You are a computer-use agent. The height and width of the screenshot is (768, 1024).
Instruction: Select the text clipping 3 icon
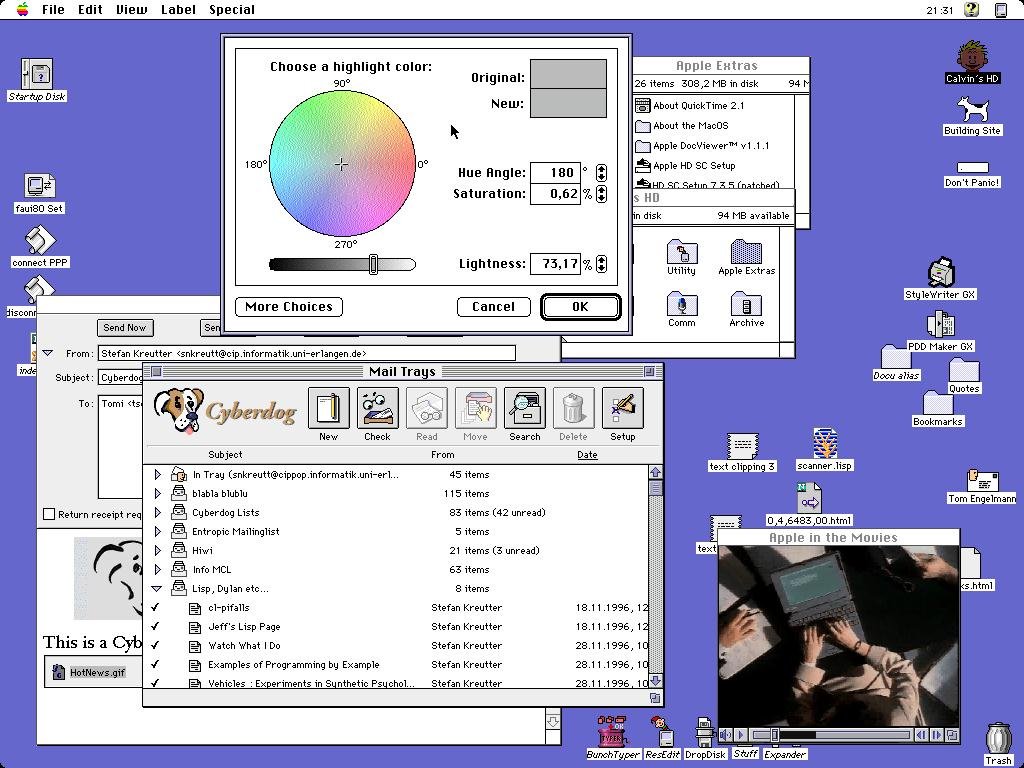pos(743,446)
